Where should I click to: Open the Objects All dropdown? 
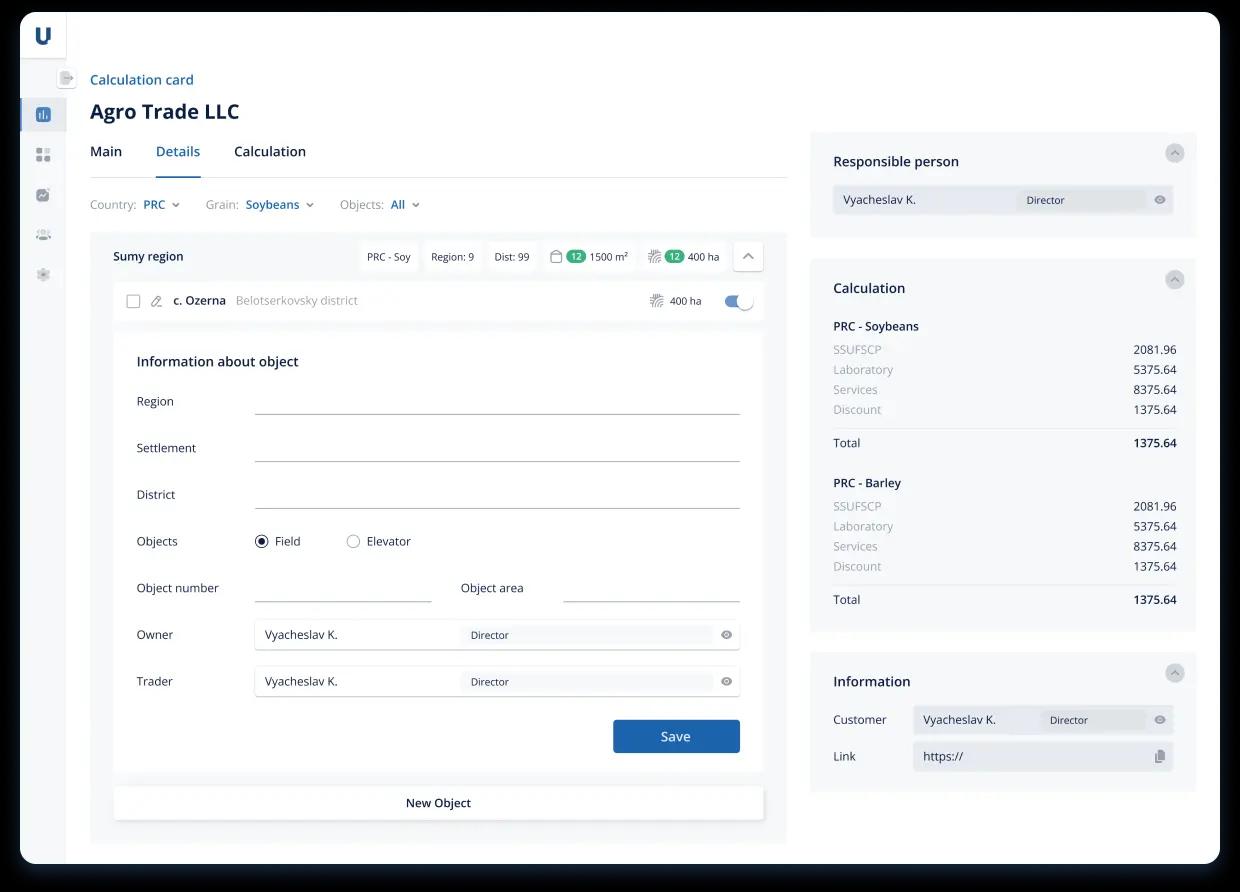tap(405, 205)
